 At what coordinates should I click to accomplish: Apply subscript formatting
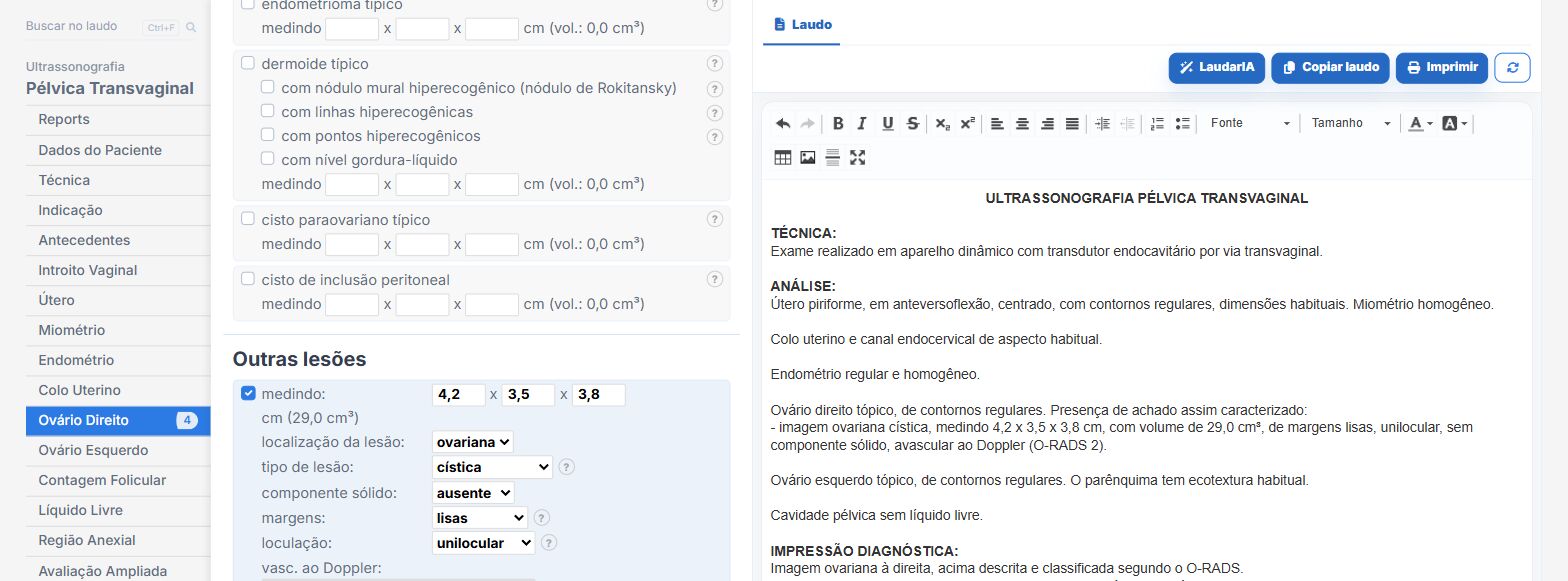[x=943, y=124]
